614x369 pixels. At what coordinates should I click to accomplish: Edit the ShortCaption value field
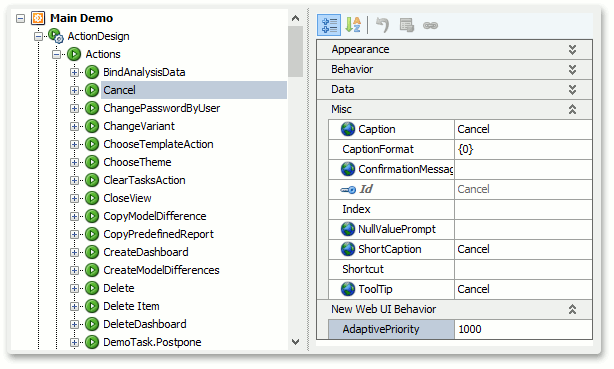[x=523, y=249]
